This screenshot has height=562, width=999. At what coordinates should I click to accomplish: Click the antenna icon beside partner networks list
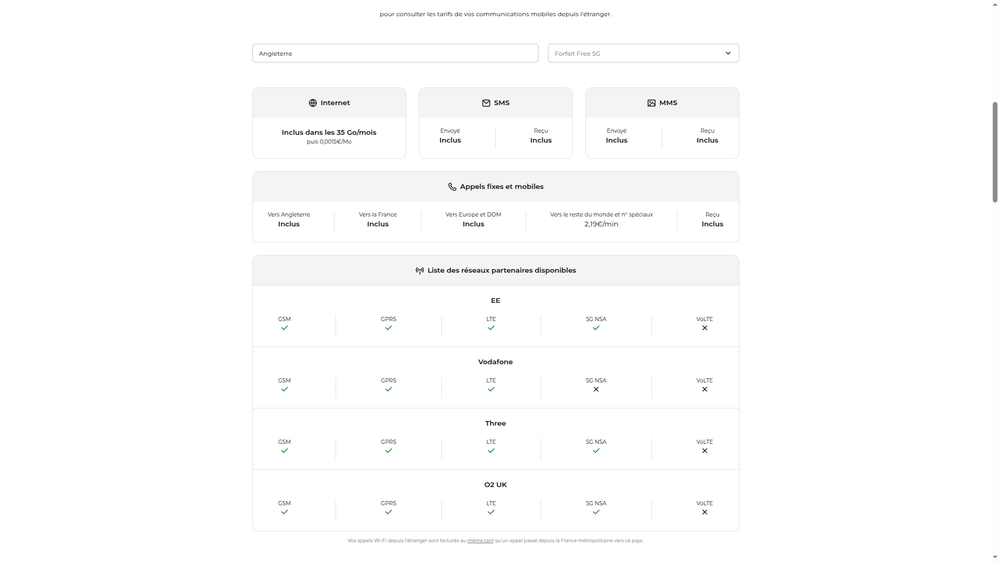(420, 271)
